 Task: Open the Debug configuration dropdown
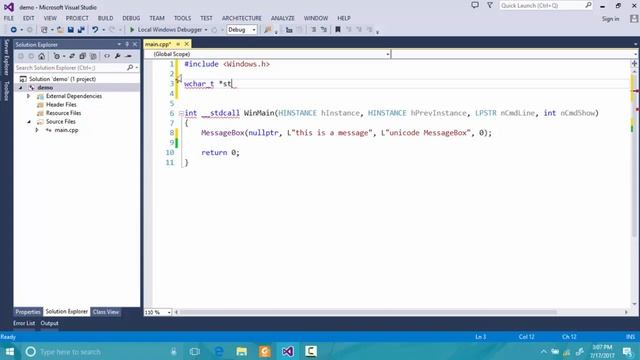pyautogui.click(x=242, y=30)
